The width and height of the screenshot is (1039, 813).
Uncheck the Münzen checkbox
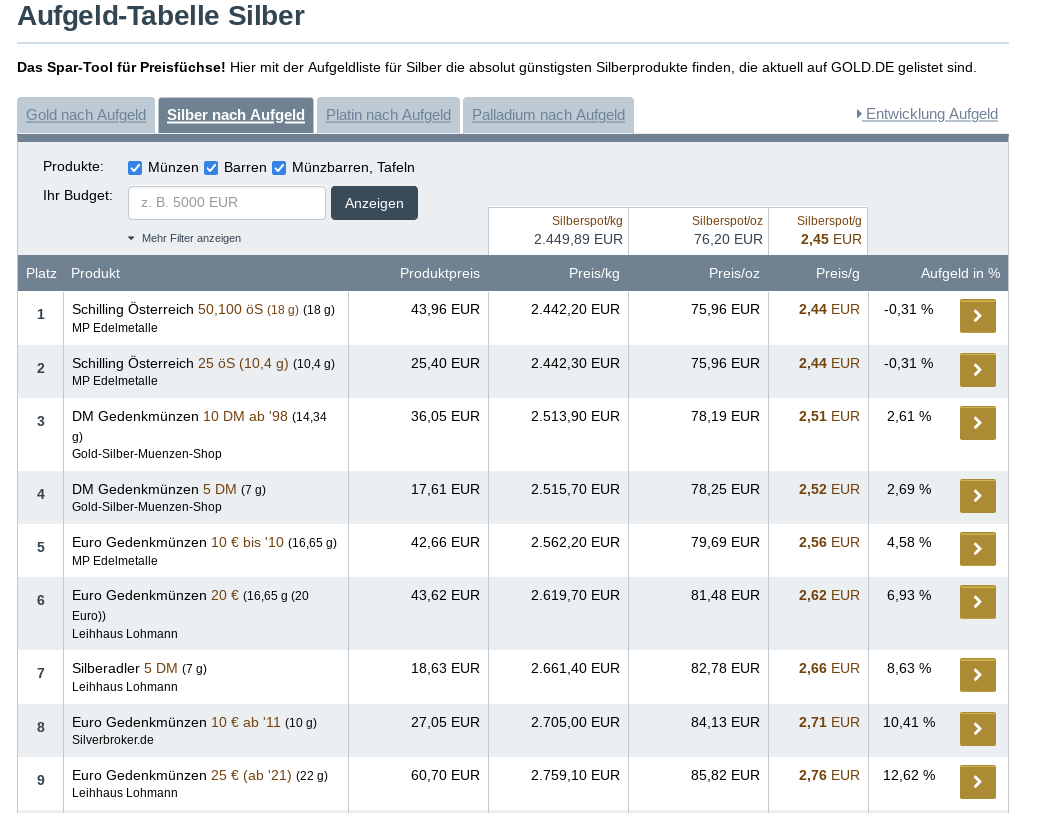(x=135, y=168)
